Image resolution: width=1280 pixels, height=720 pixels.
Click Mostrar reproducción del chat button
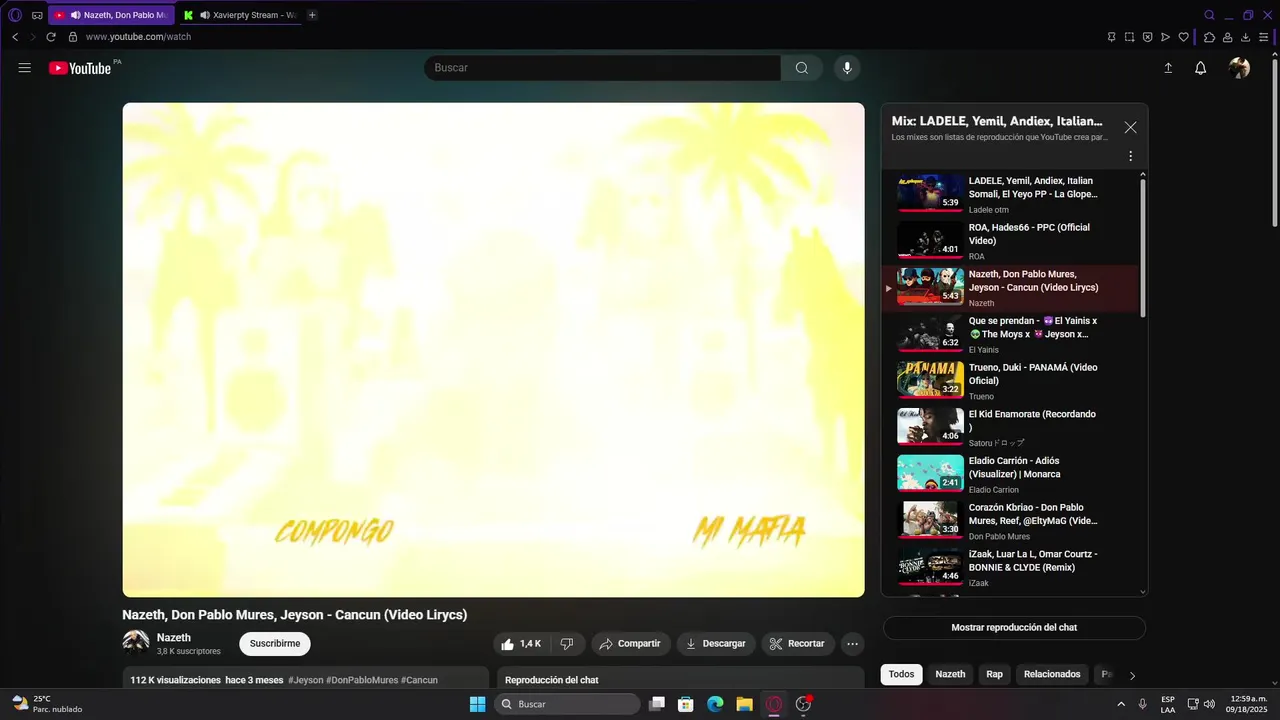pos(1014,628)
